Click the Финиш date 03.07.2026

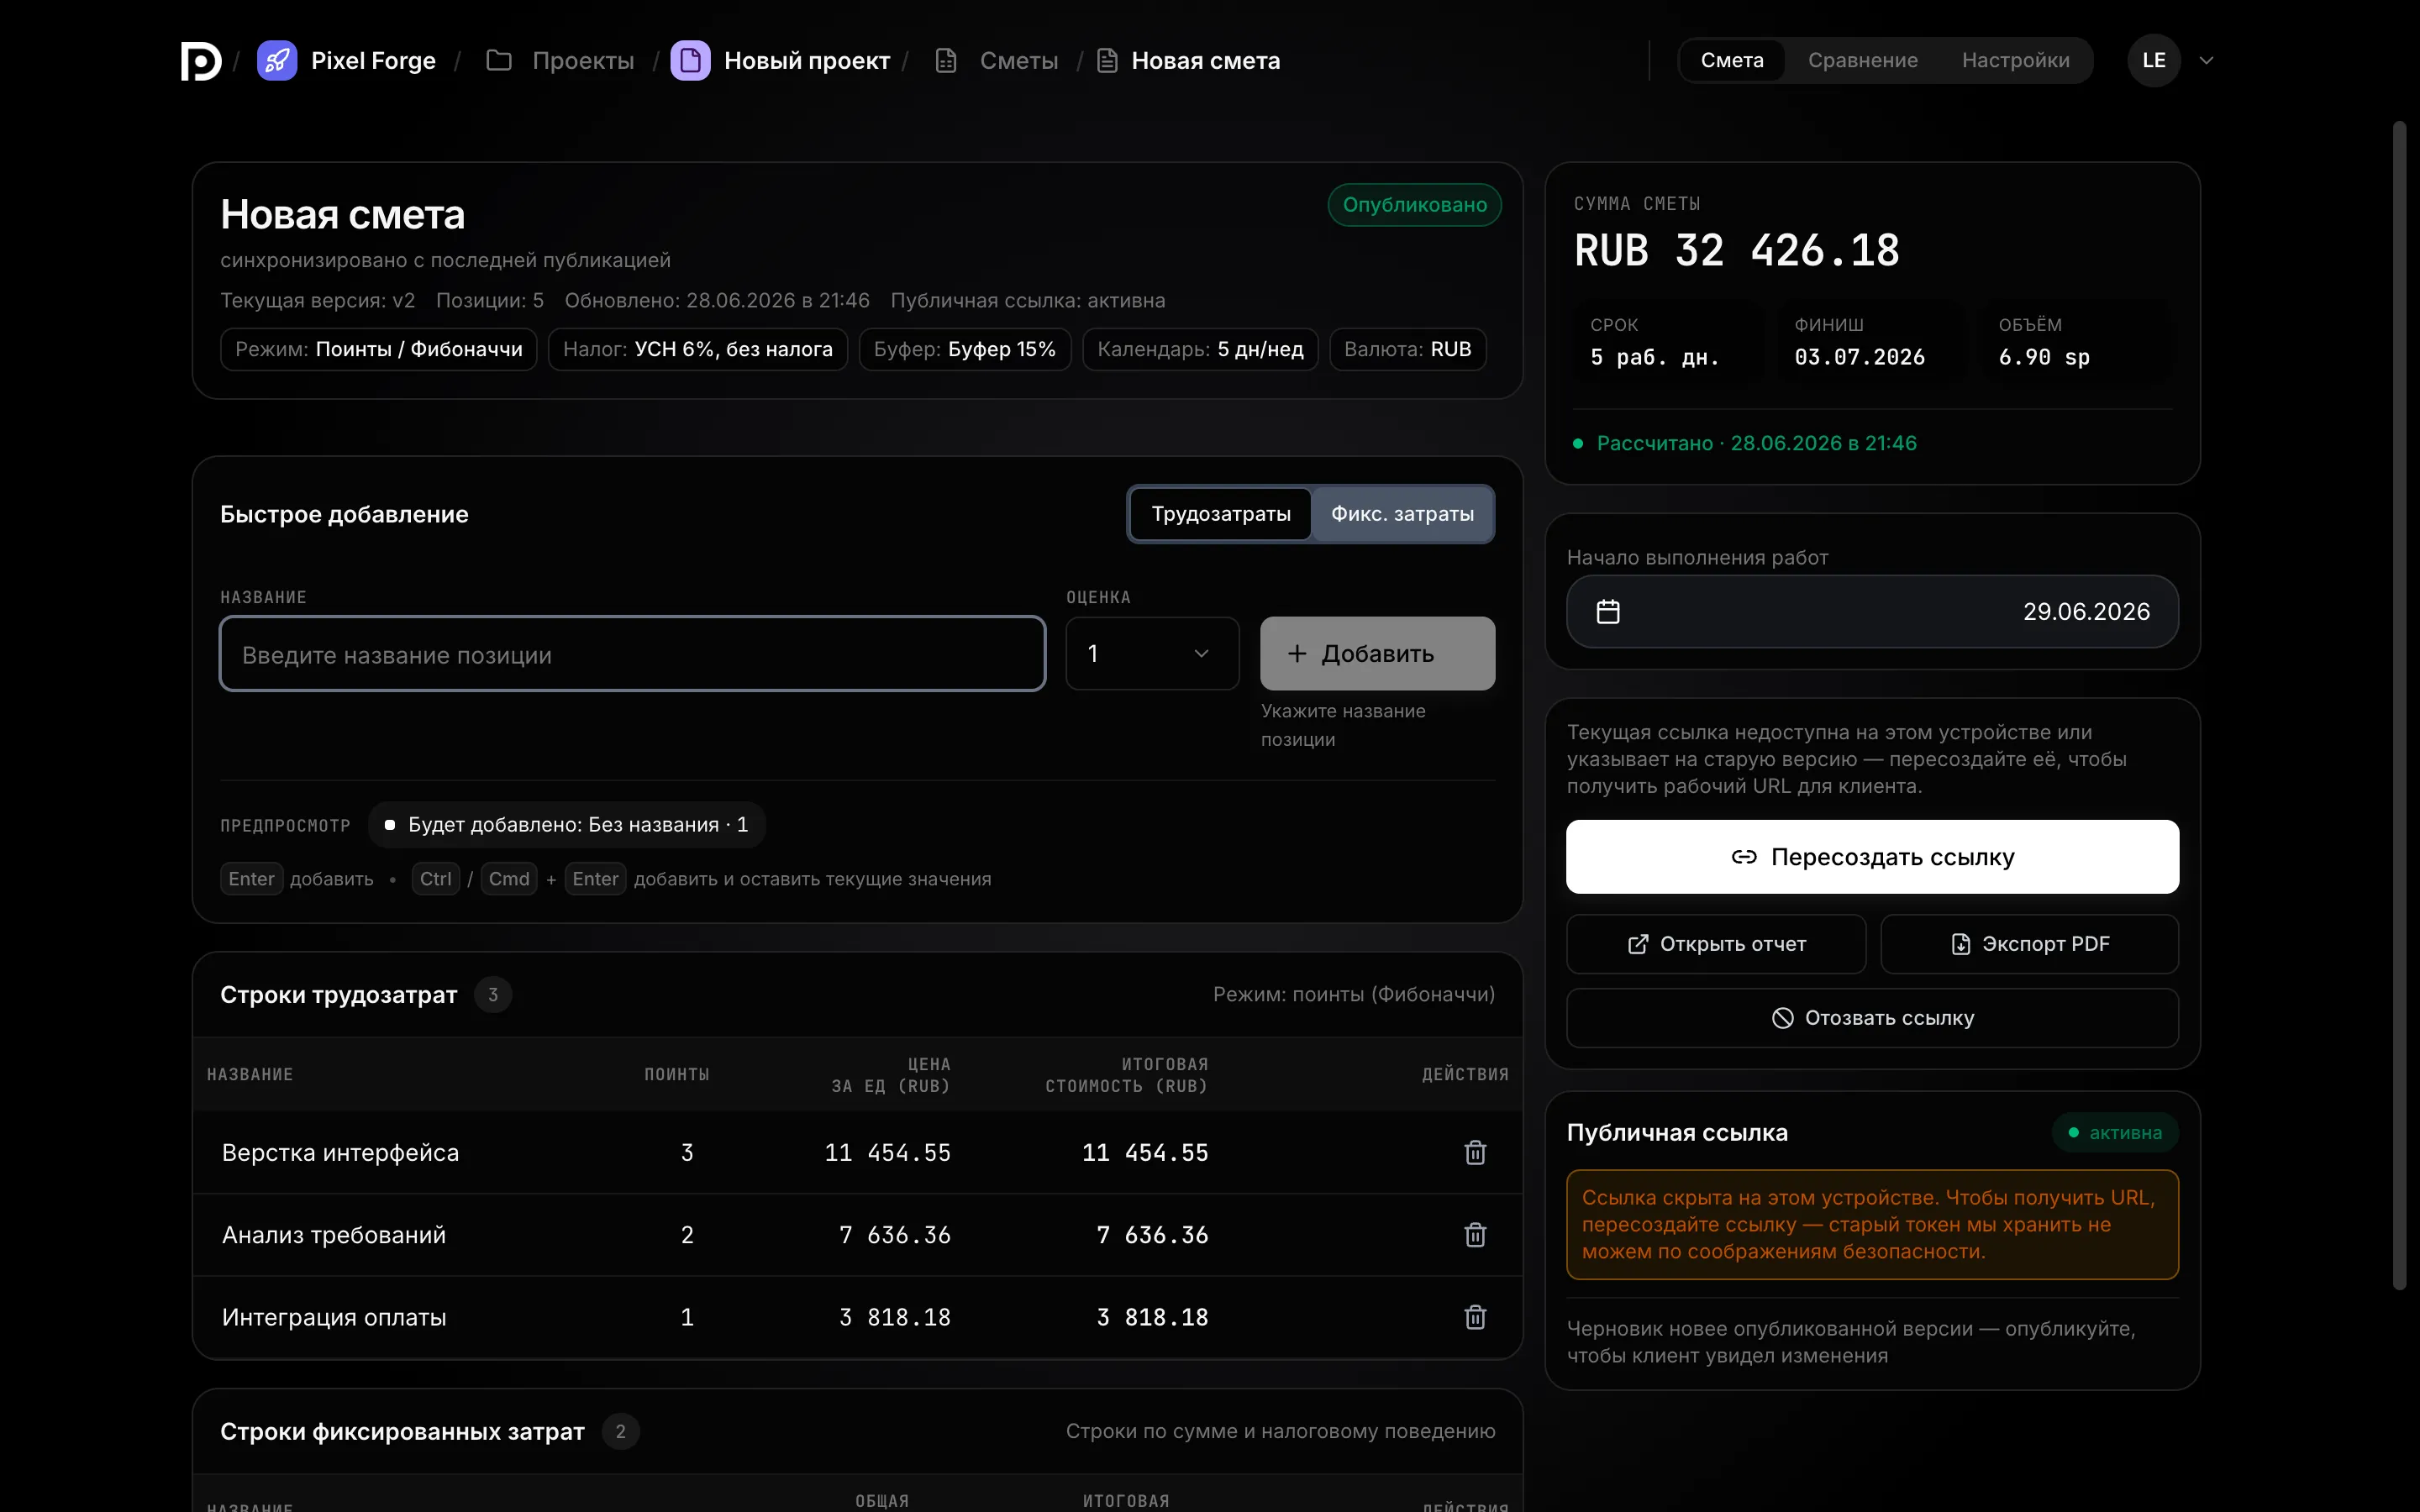[x=1859, y=357]
